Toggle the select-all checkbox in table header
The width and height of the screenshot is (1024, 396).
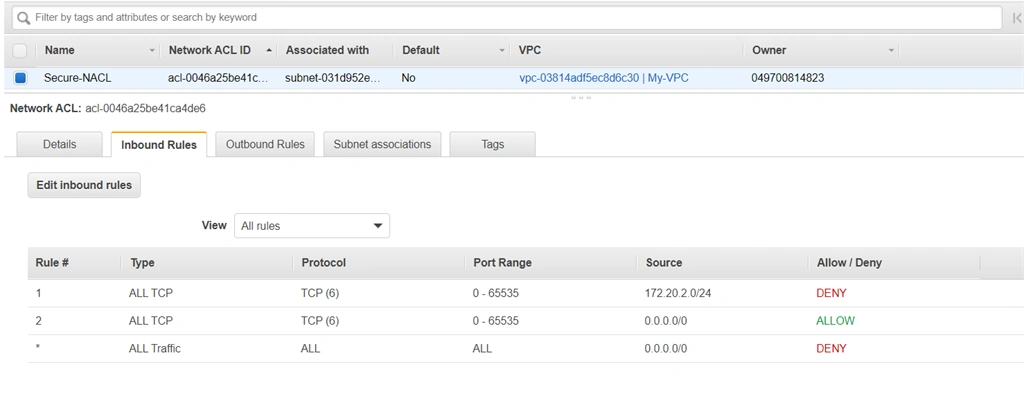[x=20, y=50]
